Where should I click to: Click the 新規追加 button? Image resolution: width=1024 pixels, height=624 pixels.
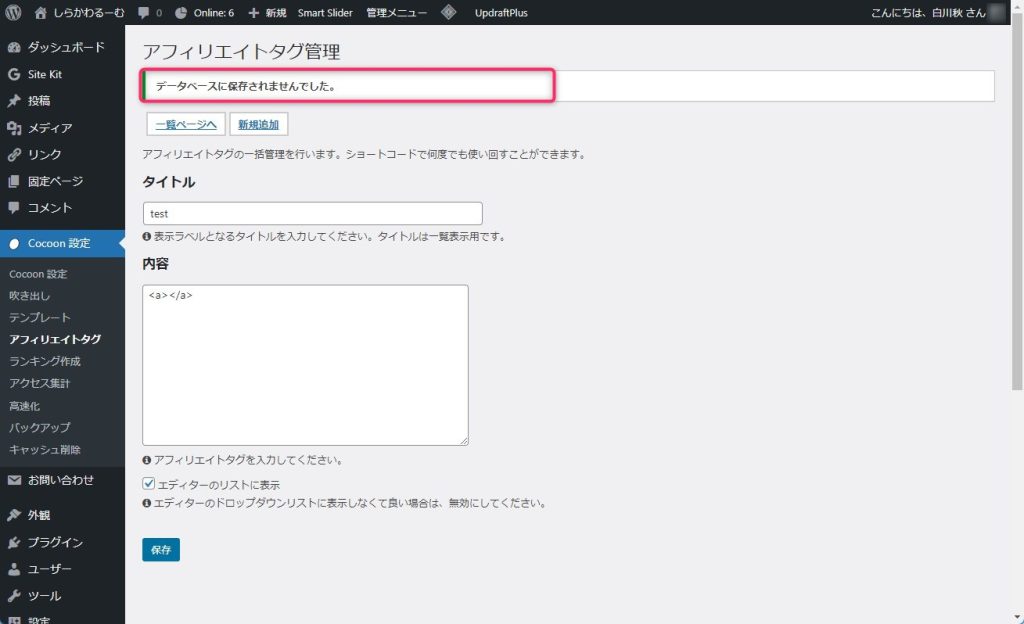pos(259,124)
